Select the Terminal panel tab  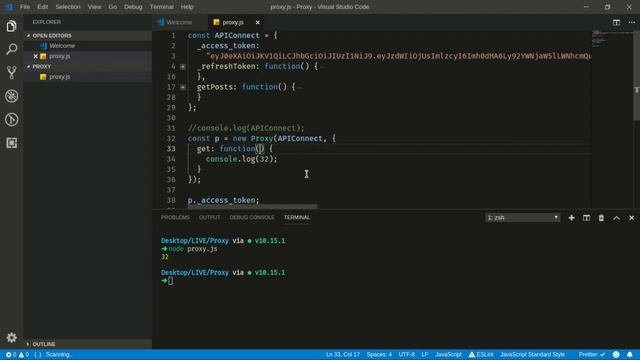coord(297,218)
